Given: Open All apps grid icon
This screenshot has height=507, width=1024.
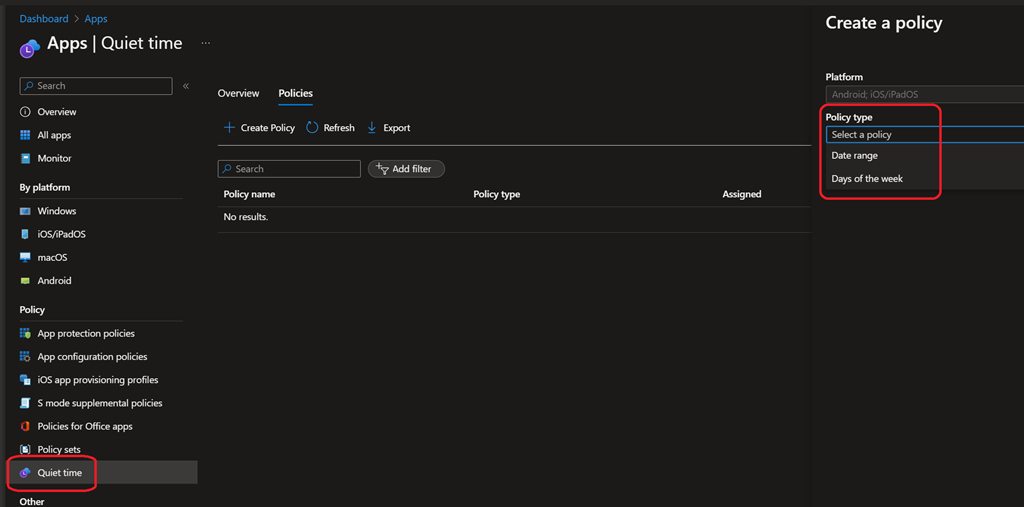Looking at the screenshot, I should 26,135.
